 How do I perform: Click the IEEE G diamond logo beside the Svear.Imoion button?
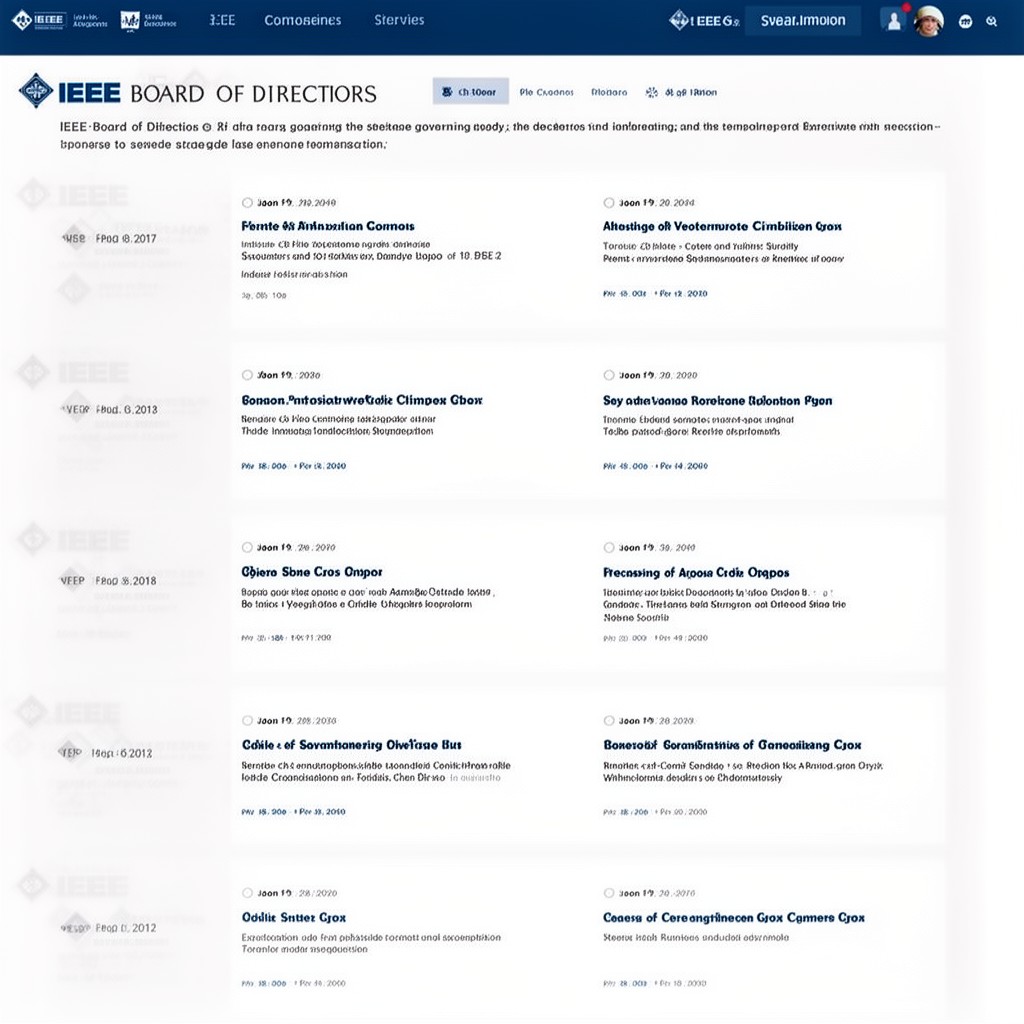coord(704,21)
